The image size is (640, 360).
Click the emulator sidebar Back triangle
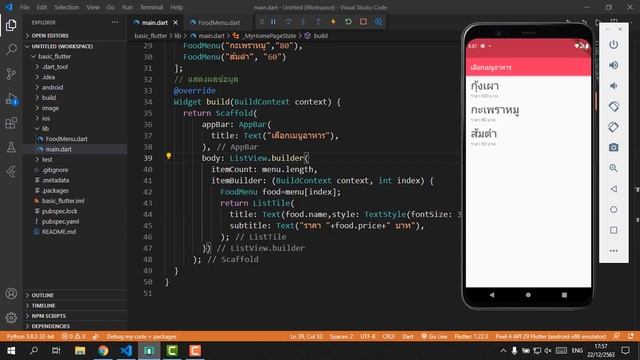point(613,189)
